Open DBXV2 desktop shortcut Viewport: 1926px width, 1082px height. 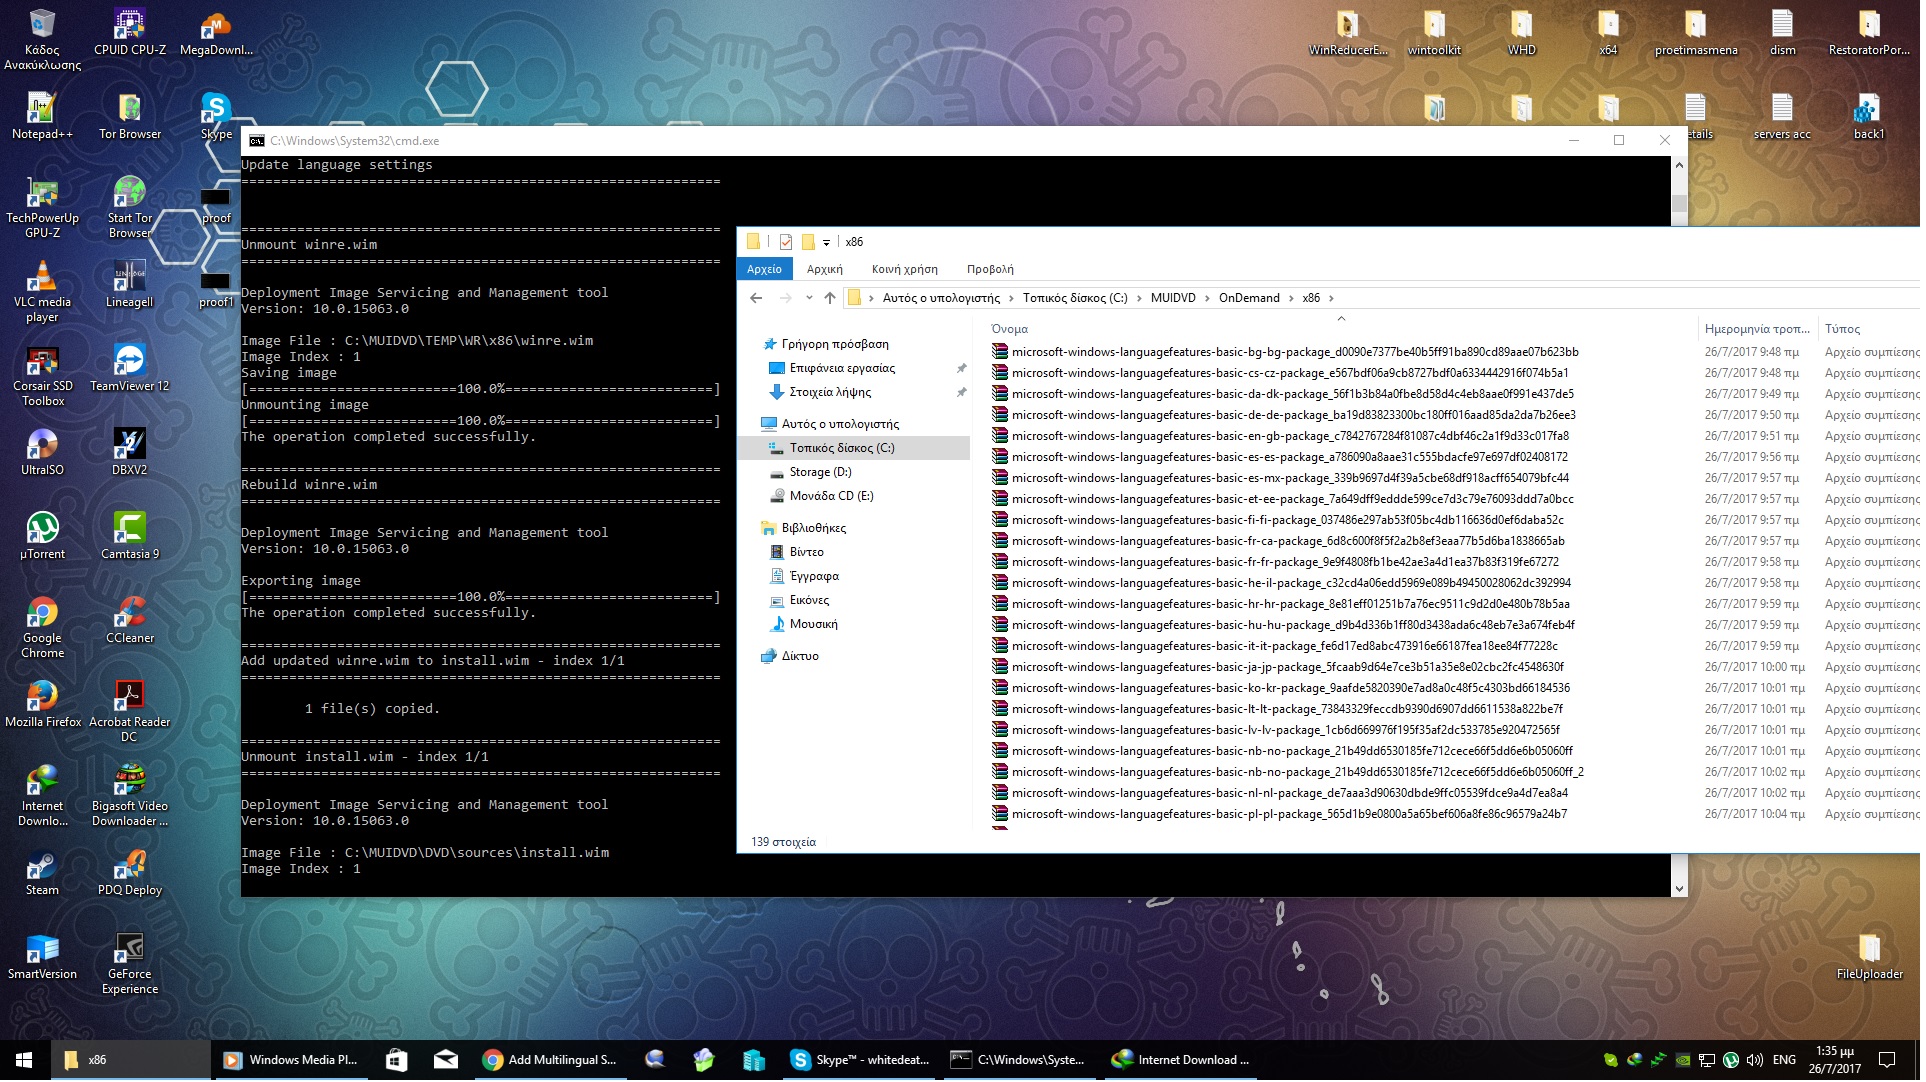point(130,452)
